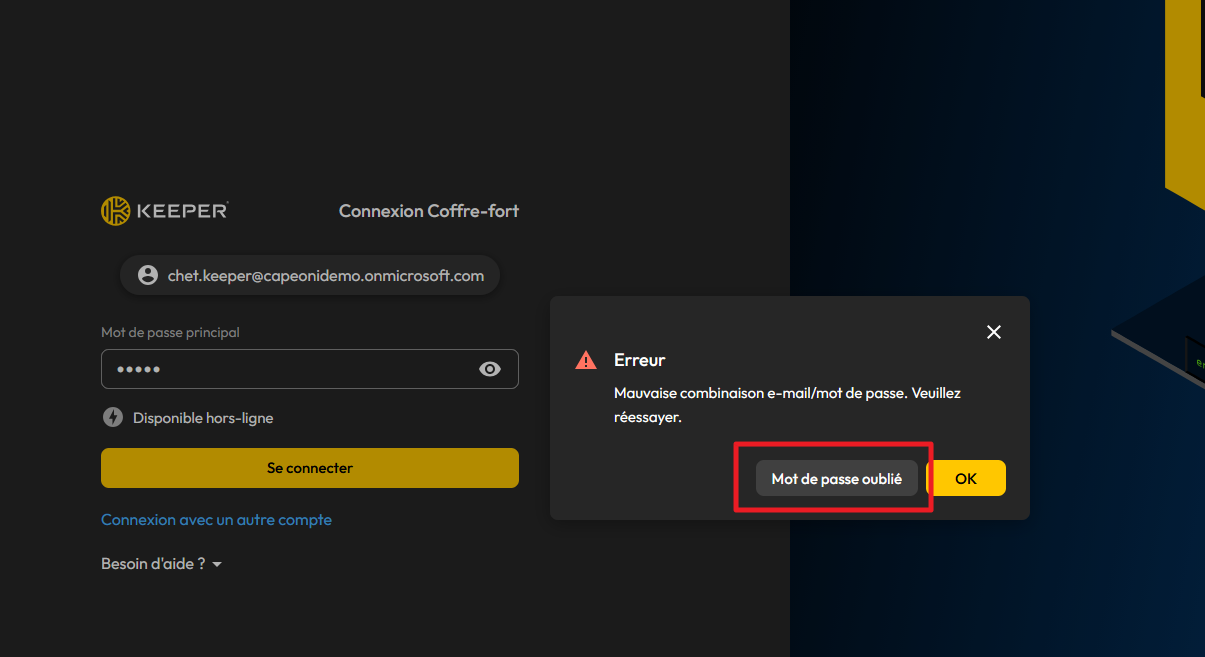Click the Se connecter button
Screen dimensions: 1205x657
[x=310, y=468]
